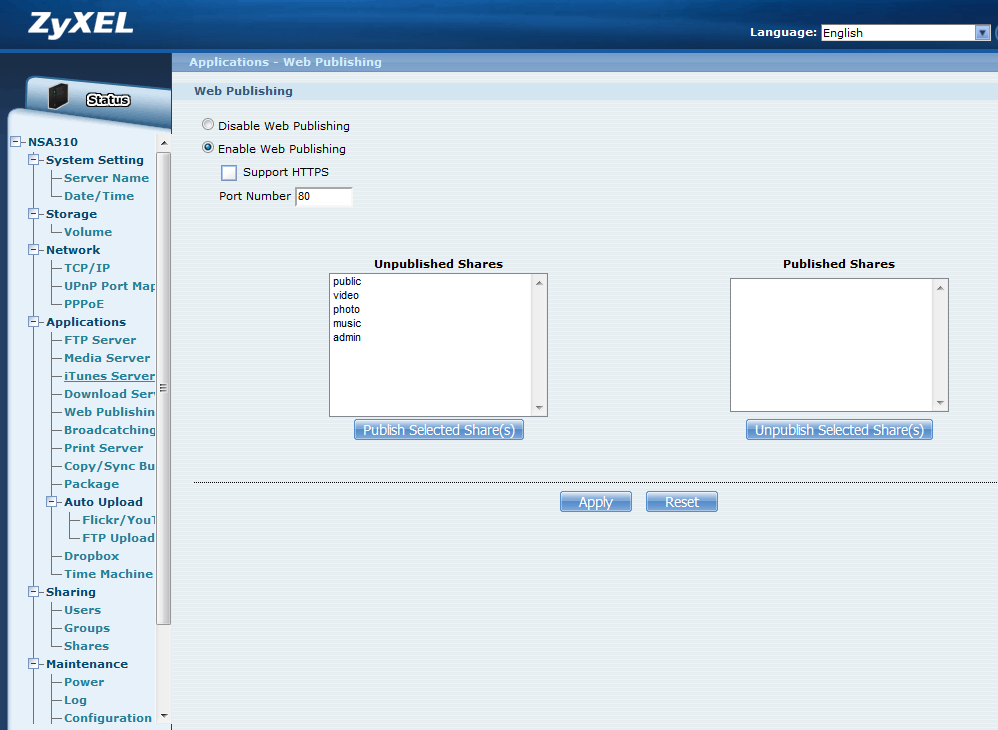Click Unpublished Shares list scroll up arrow
Viewport: 998px width, 730px height.
coord(539,283)
